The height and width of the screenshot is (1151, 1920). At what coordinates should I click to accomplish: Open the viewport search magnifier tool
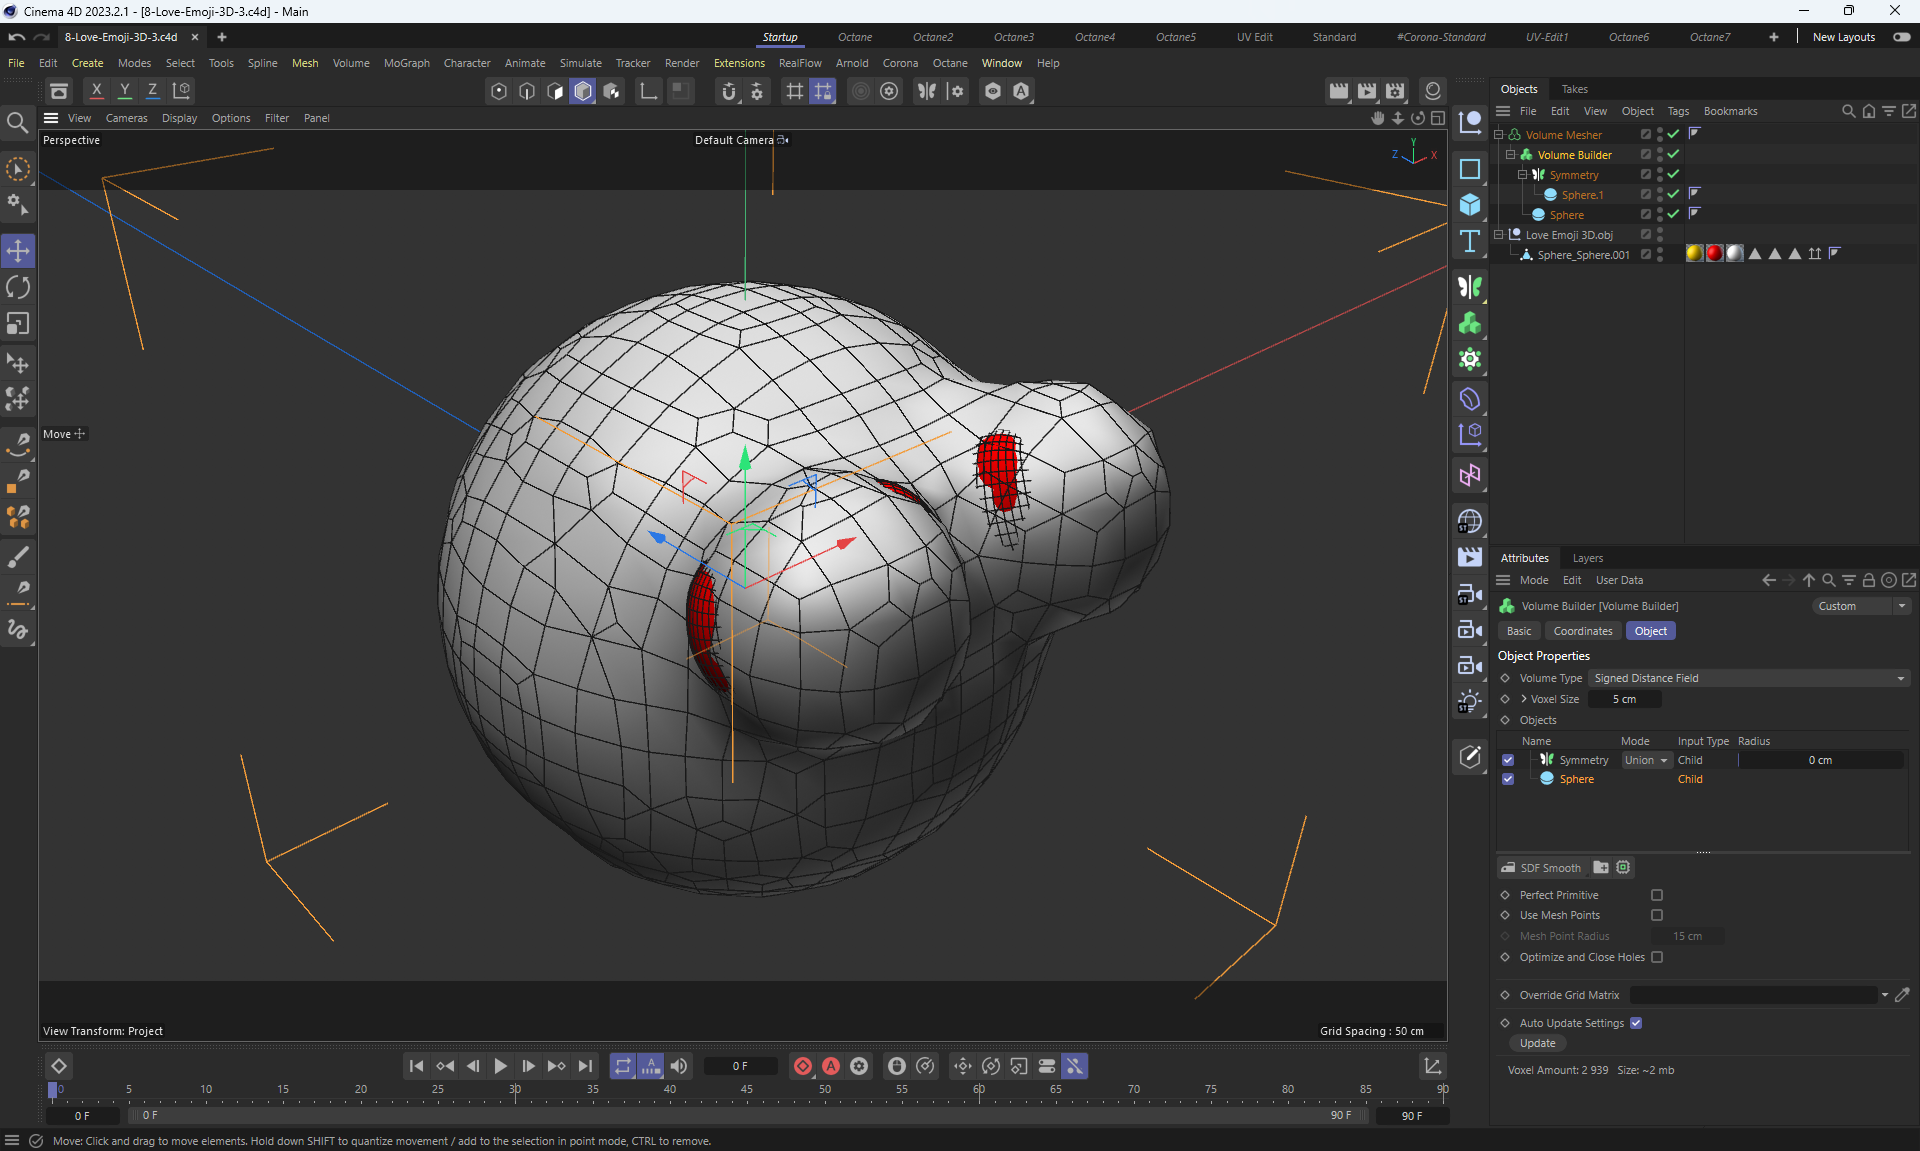pyautogui.click(x=18, y=123)
